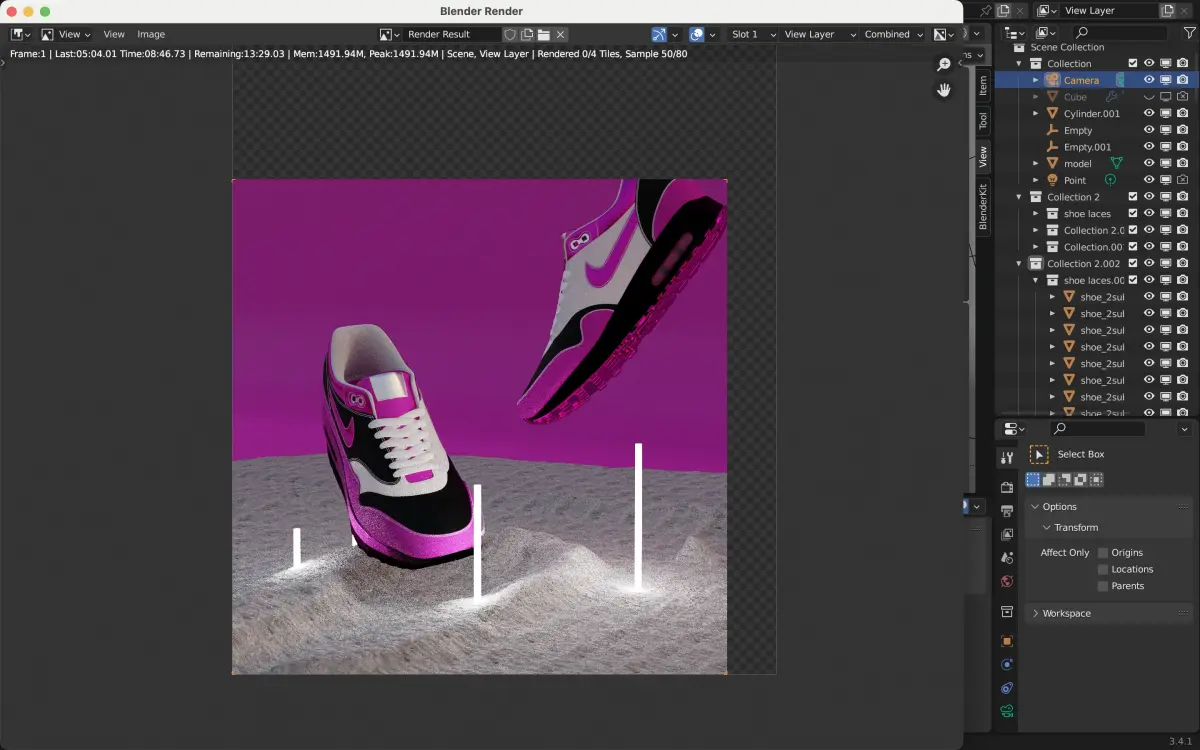Hide Camera in viewport with eye icon
Image resolution: width=1200 pixels, height=750 pixels.
click(1149, 80)
